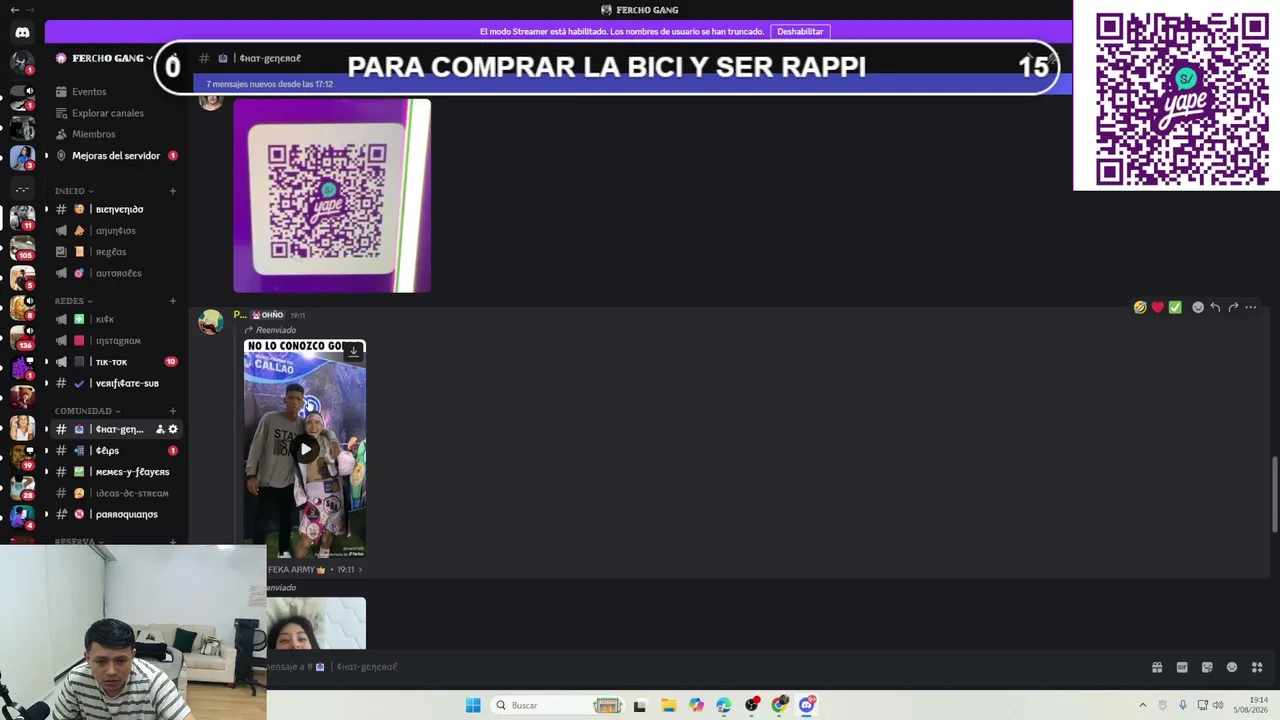Open more message options ellipsis
Image resolution: width=1280 pixels, height=720 pixels.
(1251, 307)
